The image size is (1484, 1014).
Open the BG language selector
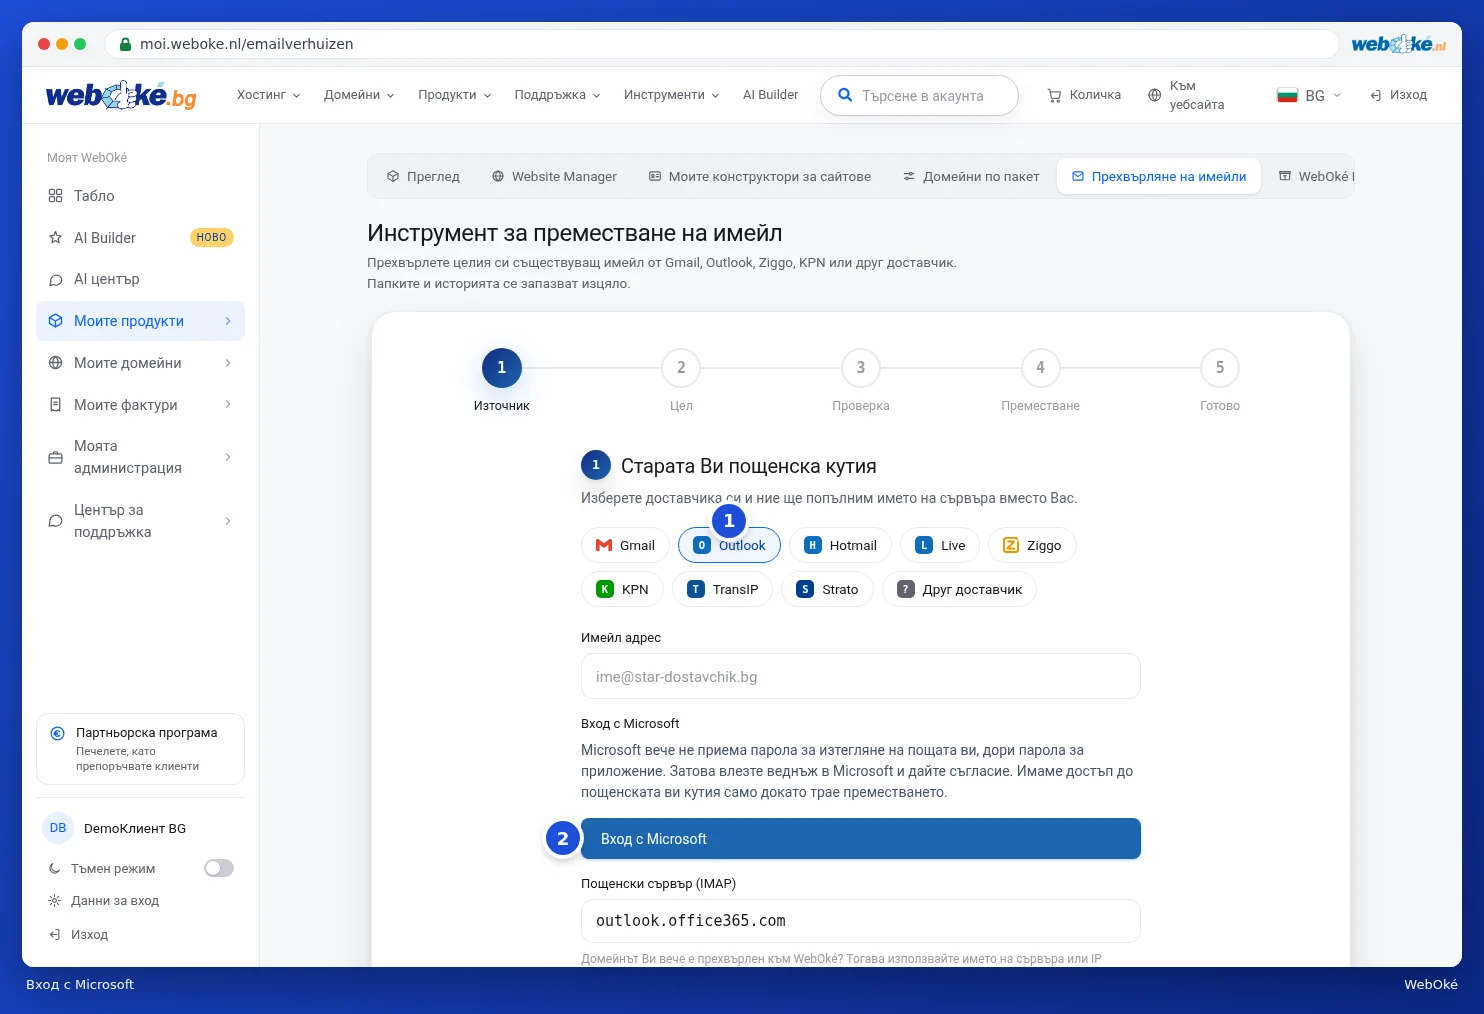tap(1309, 96)
